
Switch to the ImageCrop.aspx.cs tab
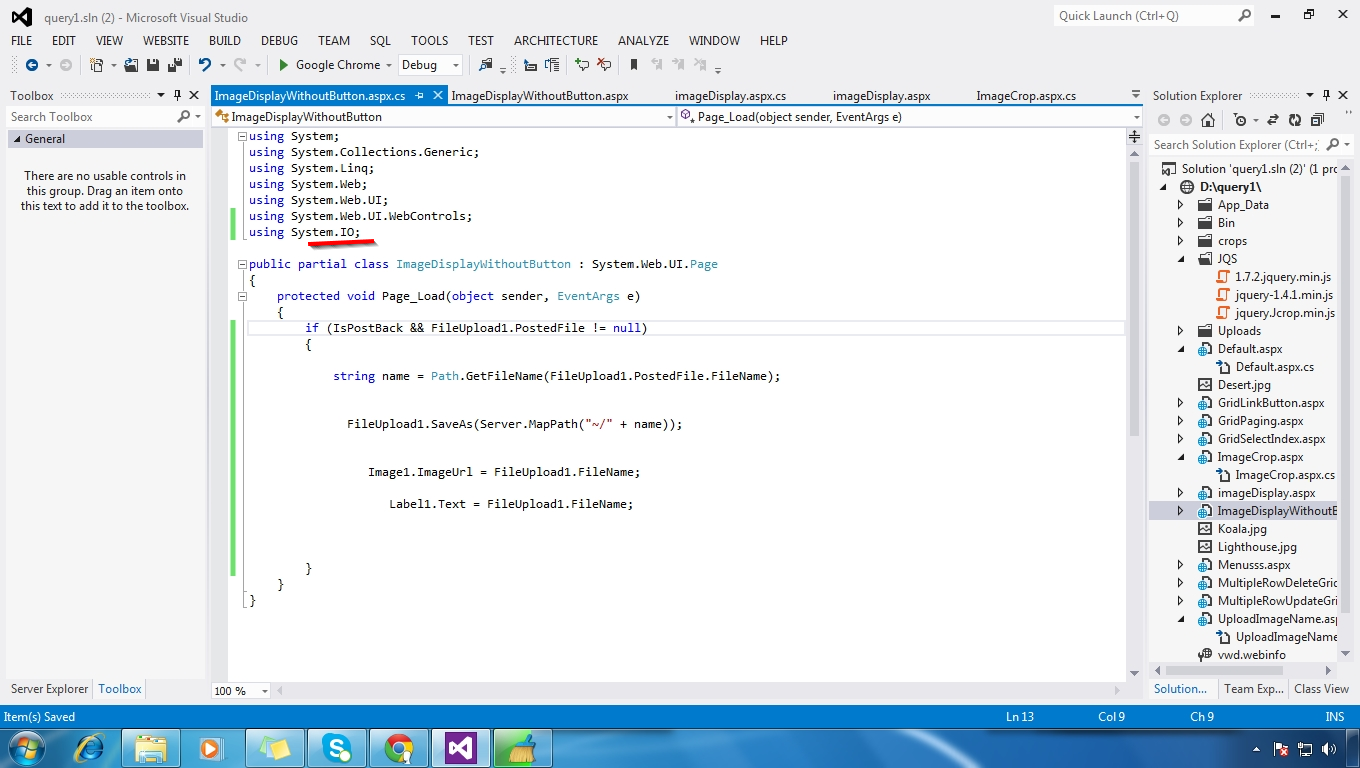click(x=1025, y=94)
